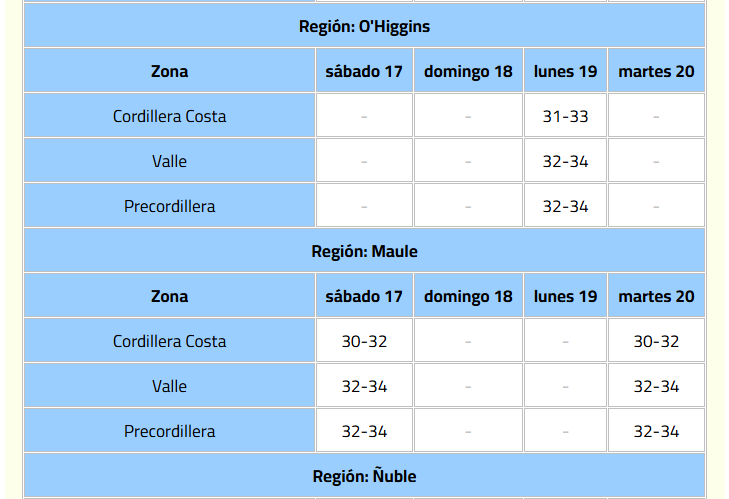Select martes 20 header in O'Higgins table

656,71
